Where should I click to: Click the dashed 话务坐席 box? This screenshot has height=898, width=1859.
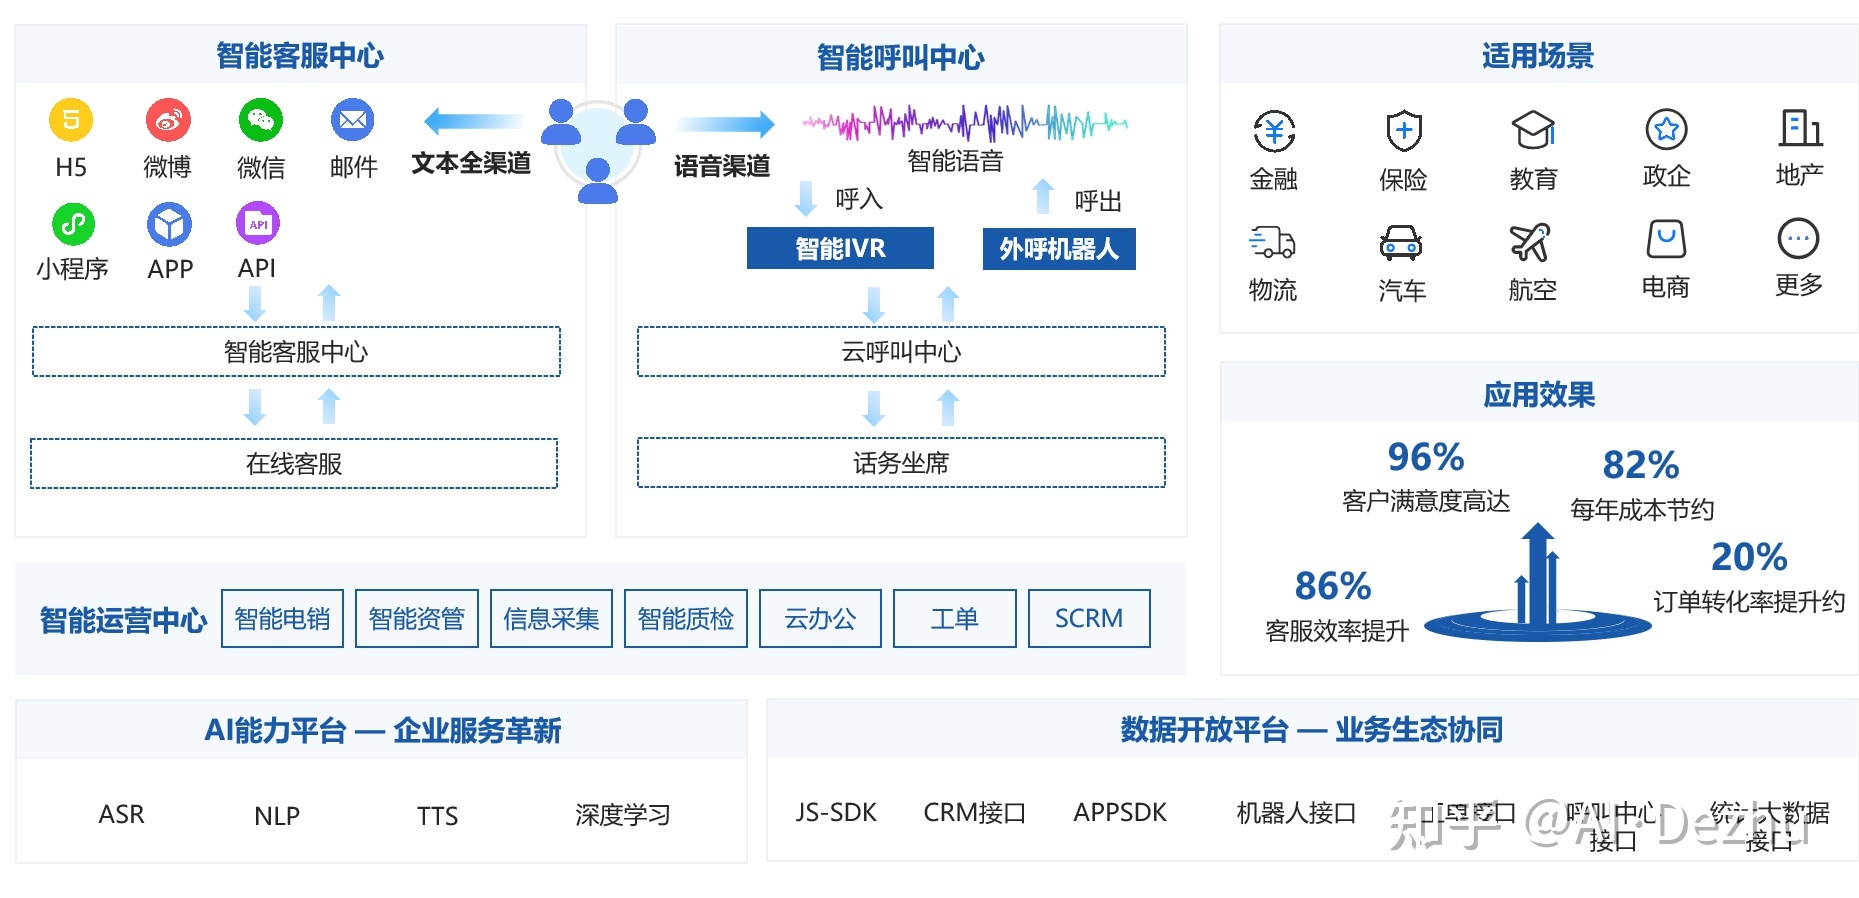901,463
